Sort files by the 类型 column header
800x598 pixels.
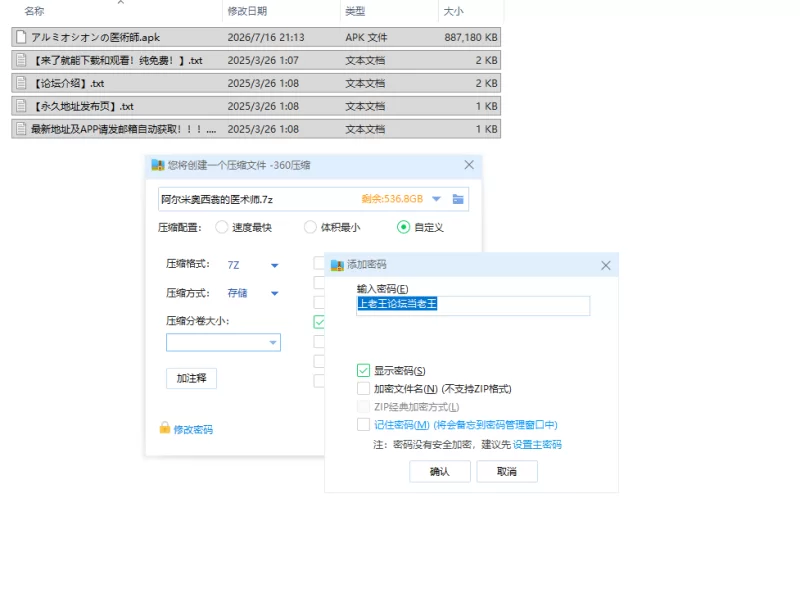(x=355, y=11)
